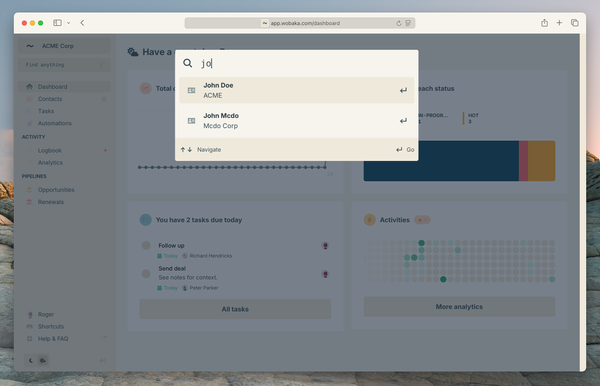Show the tab overview icon
600x386 pixels.
pyautogui.click(x=575, y=23)
